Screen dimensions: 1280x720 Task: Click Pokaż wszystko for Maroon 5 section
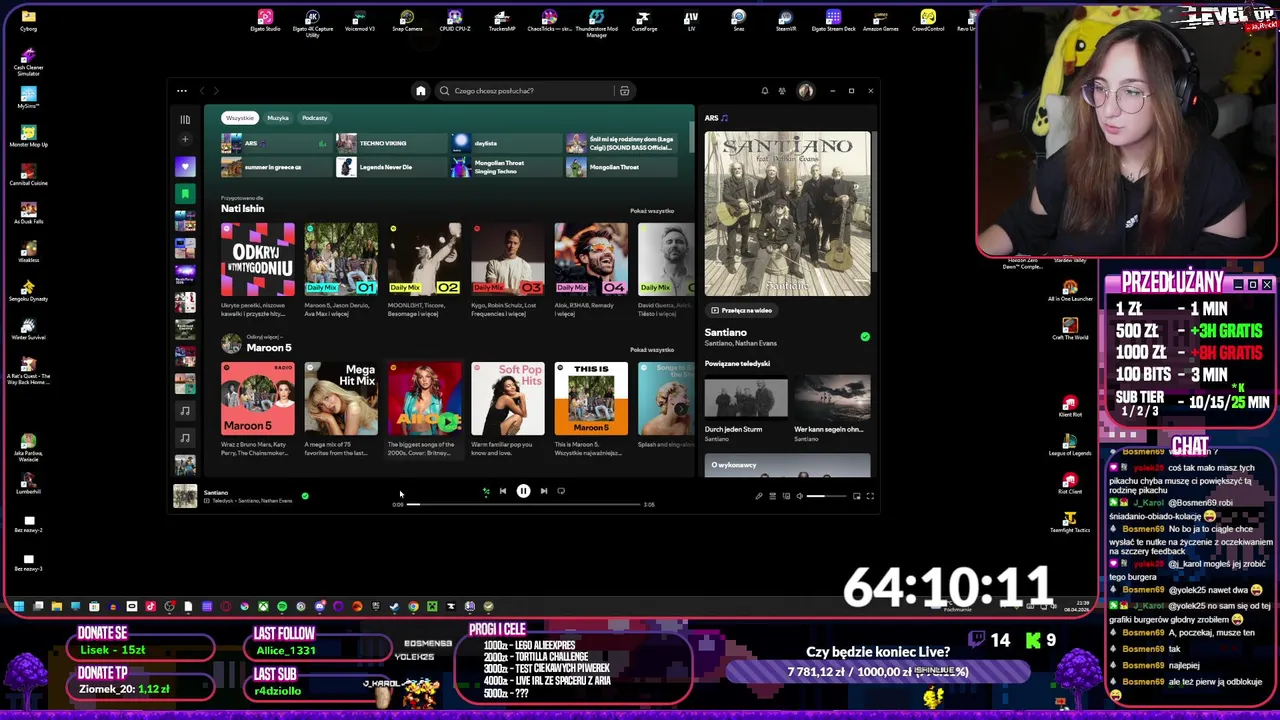652,350
